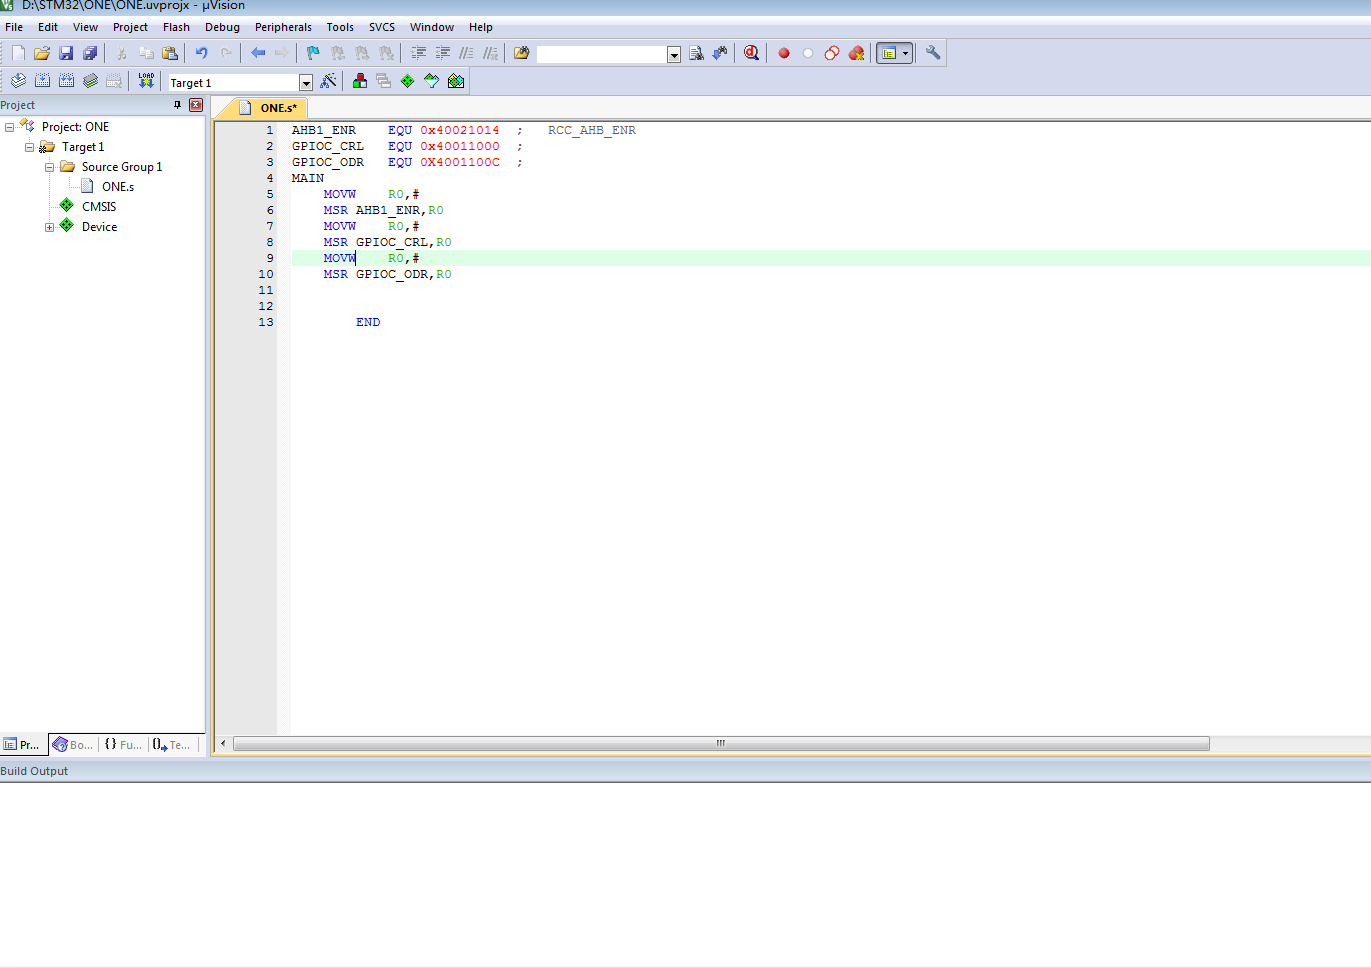Indent the selected lines
The height and width of the screenshot is (968, 1371).
(419, 53)
